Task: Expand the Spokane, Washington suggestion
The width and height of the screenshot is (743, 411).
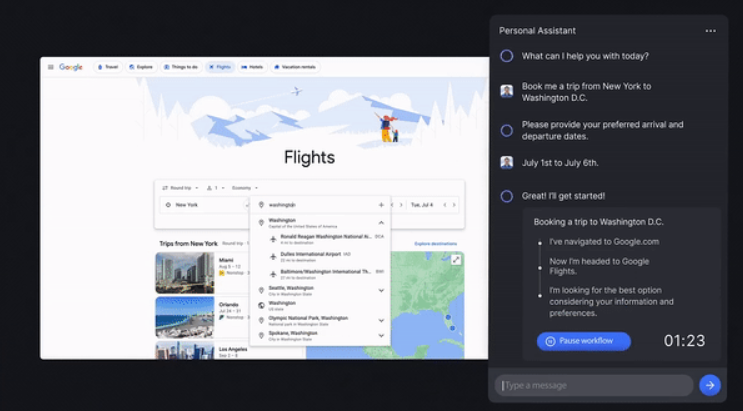Action: click(381, 336)
